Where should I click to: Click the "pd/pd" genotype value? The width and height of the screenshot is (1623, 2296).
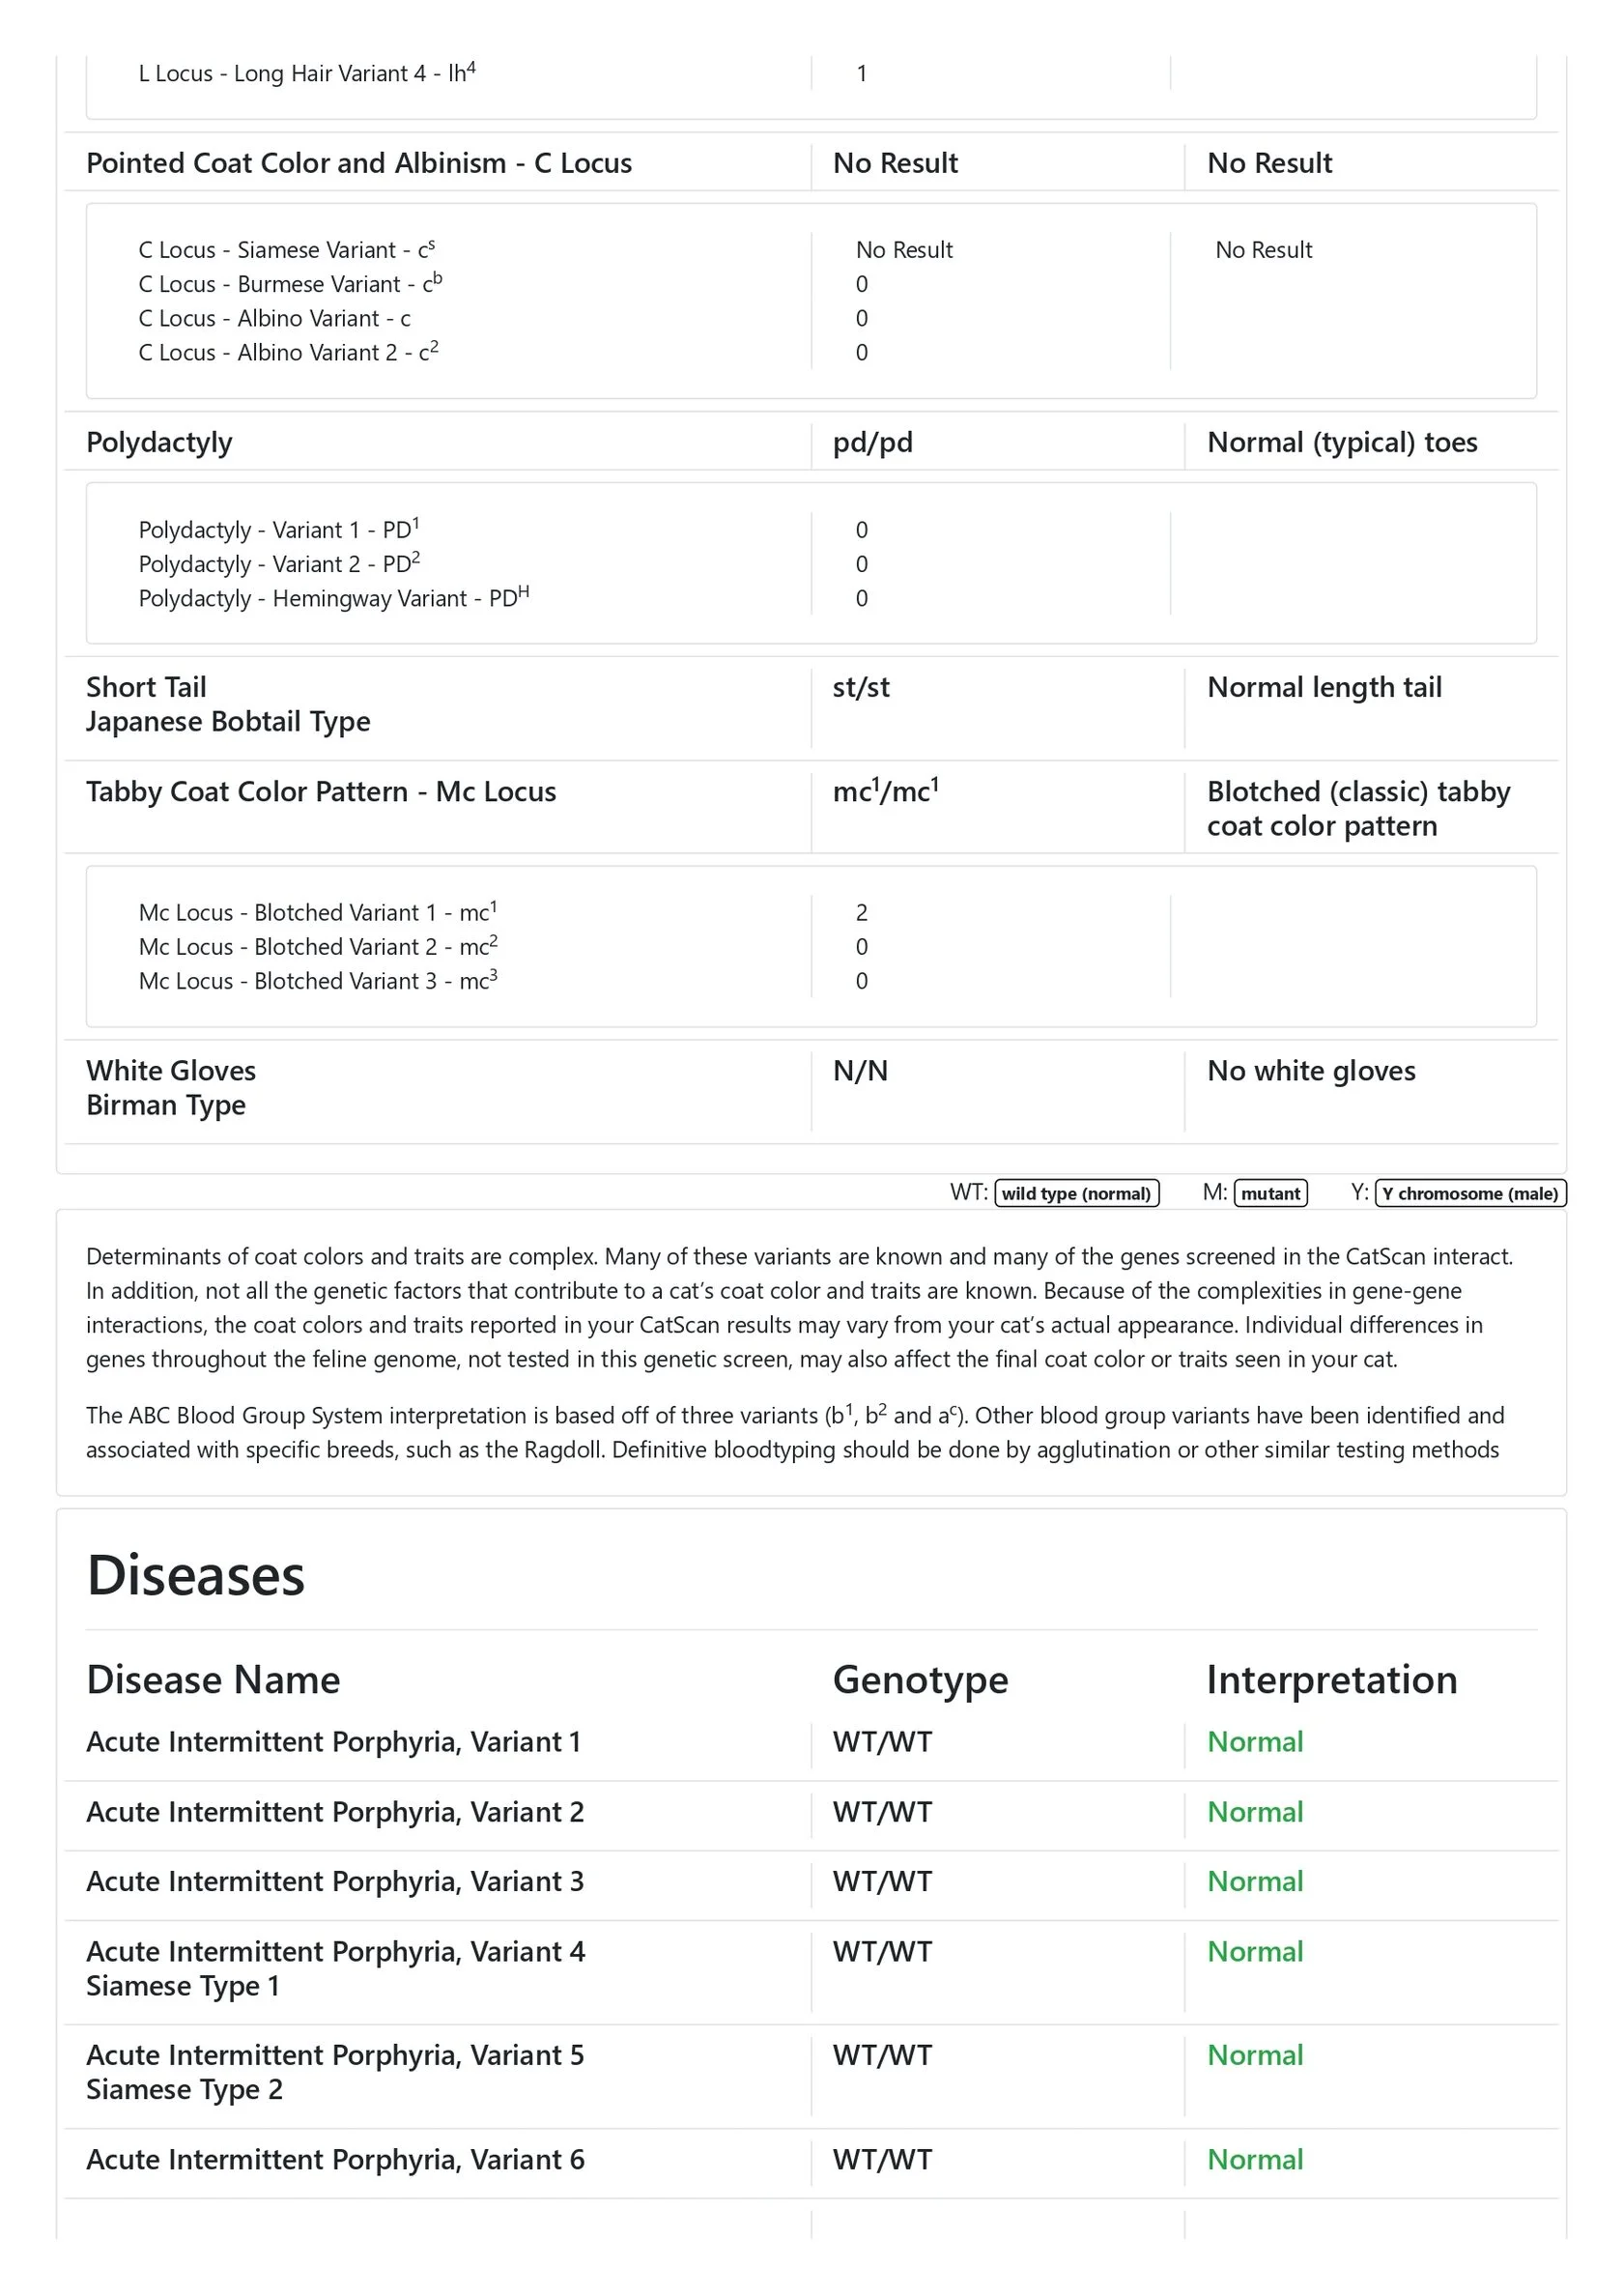tap(872, 442)
